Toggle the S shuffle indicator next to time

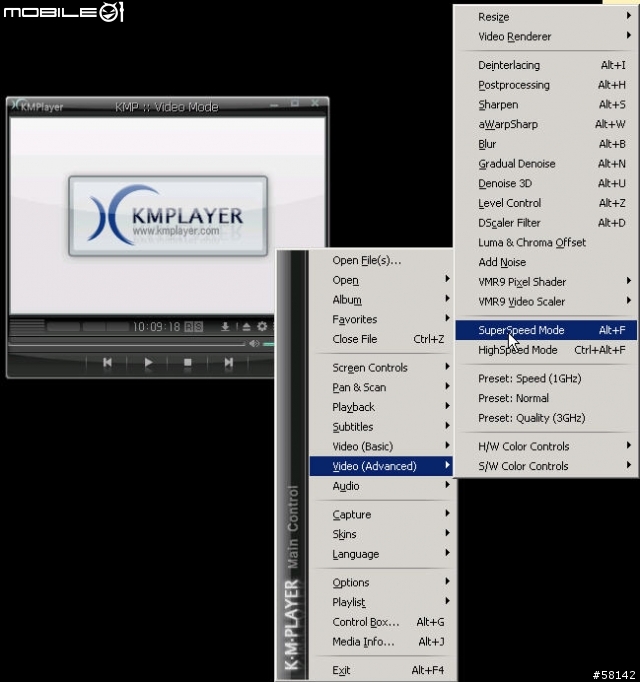198,327
